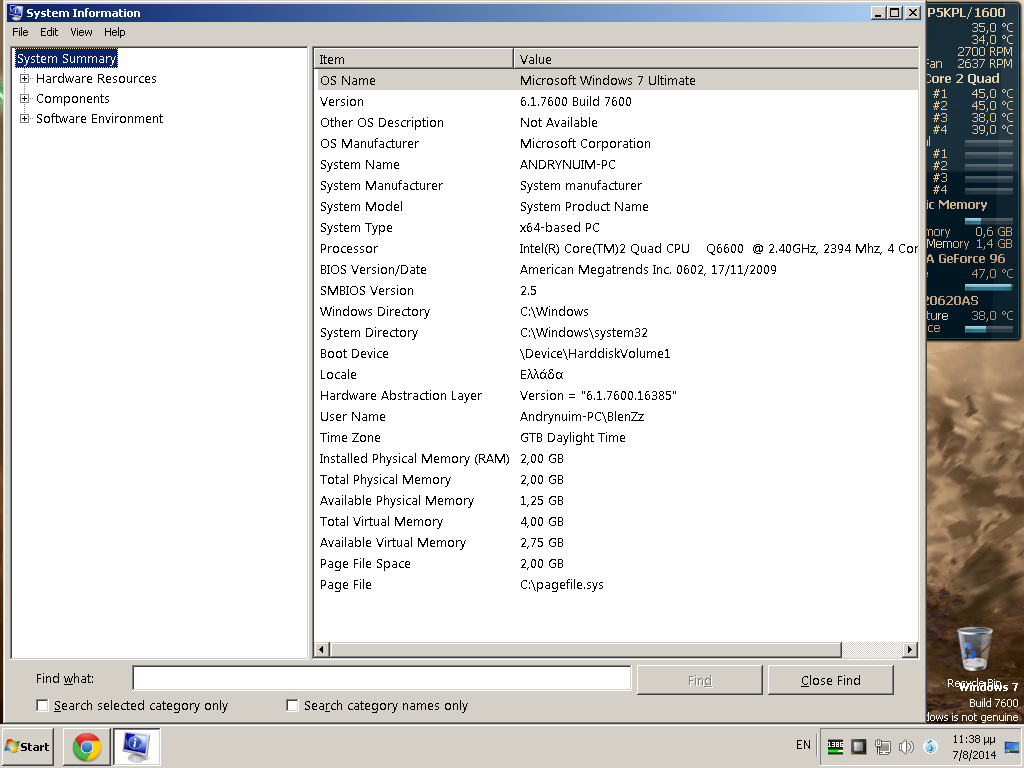Select the Boot Device item
Image resolution: width=1024 pixels, height=768 pixels.
(x=354, y=353)
